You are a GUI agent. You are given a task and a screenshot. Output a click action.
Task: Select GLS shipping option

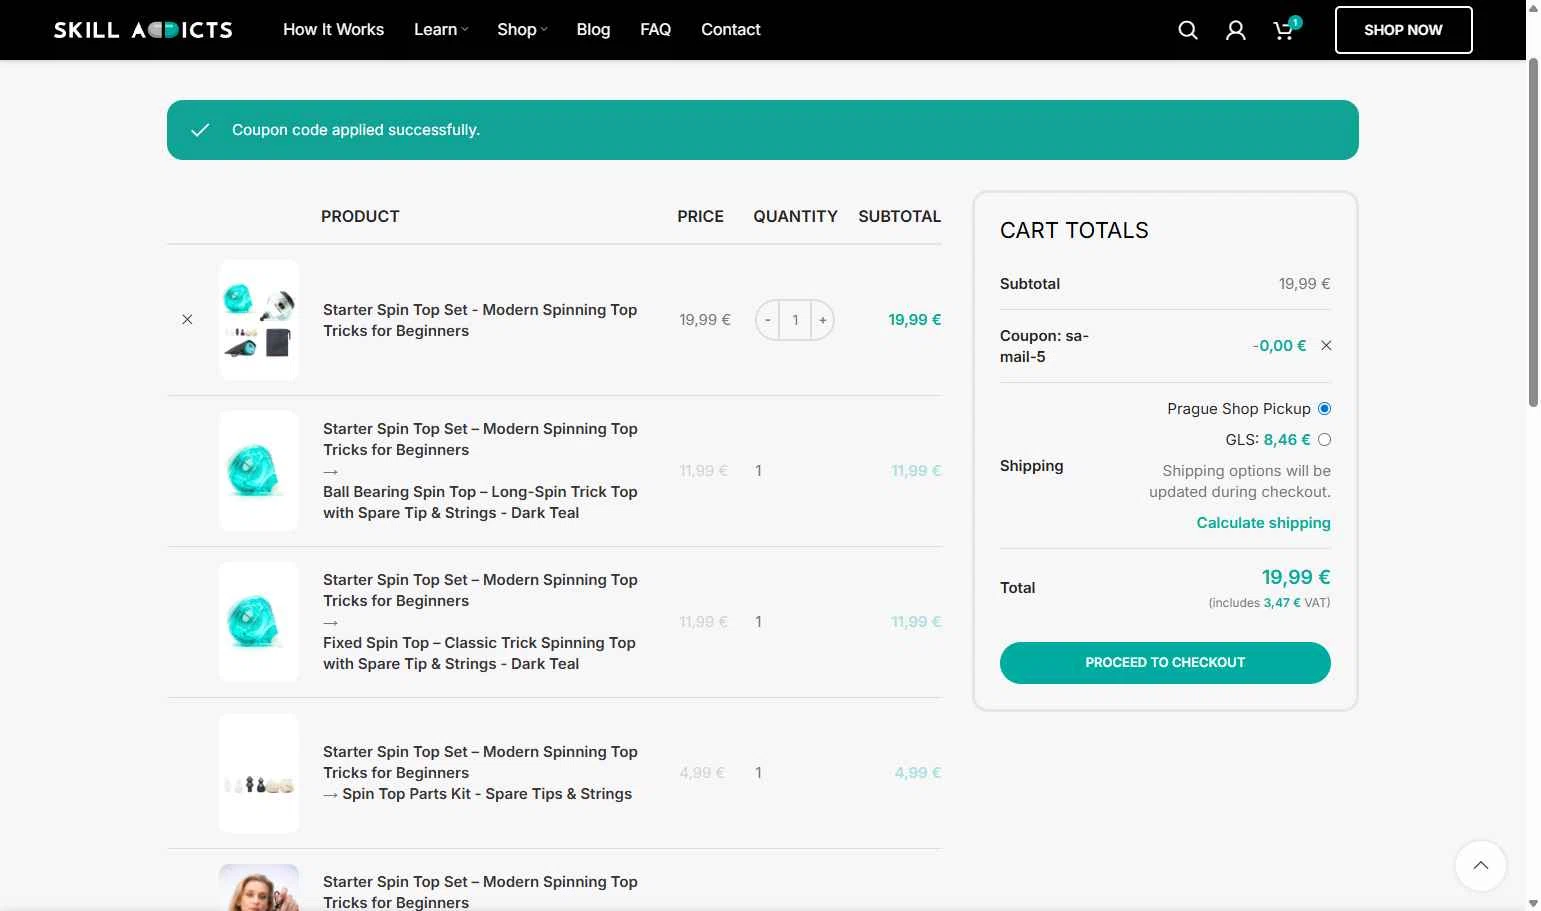(x=1324, y=440)
